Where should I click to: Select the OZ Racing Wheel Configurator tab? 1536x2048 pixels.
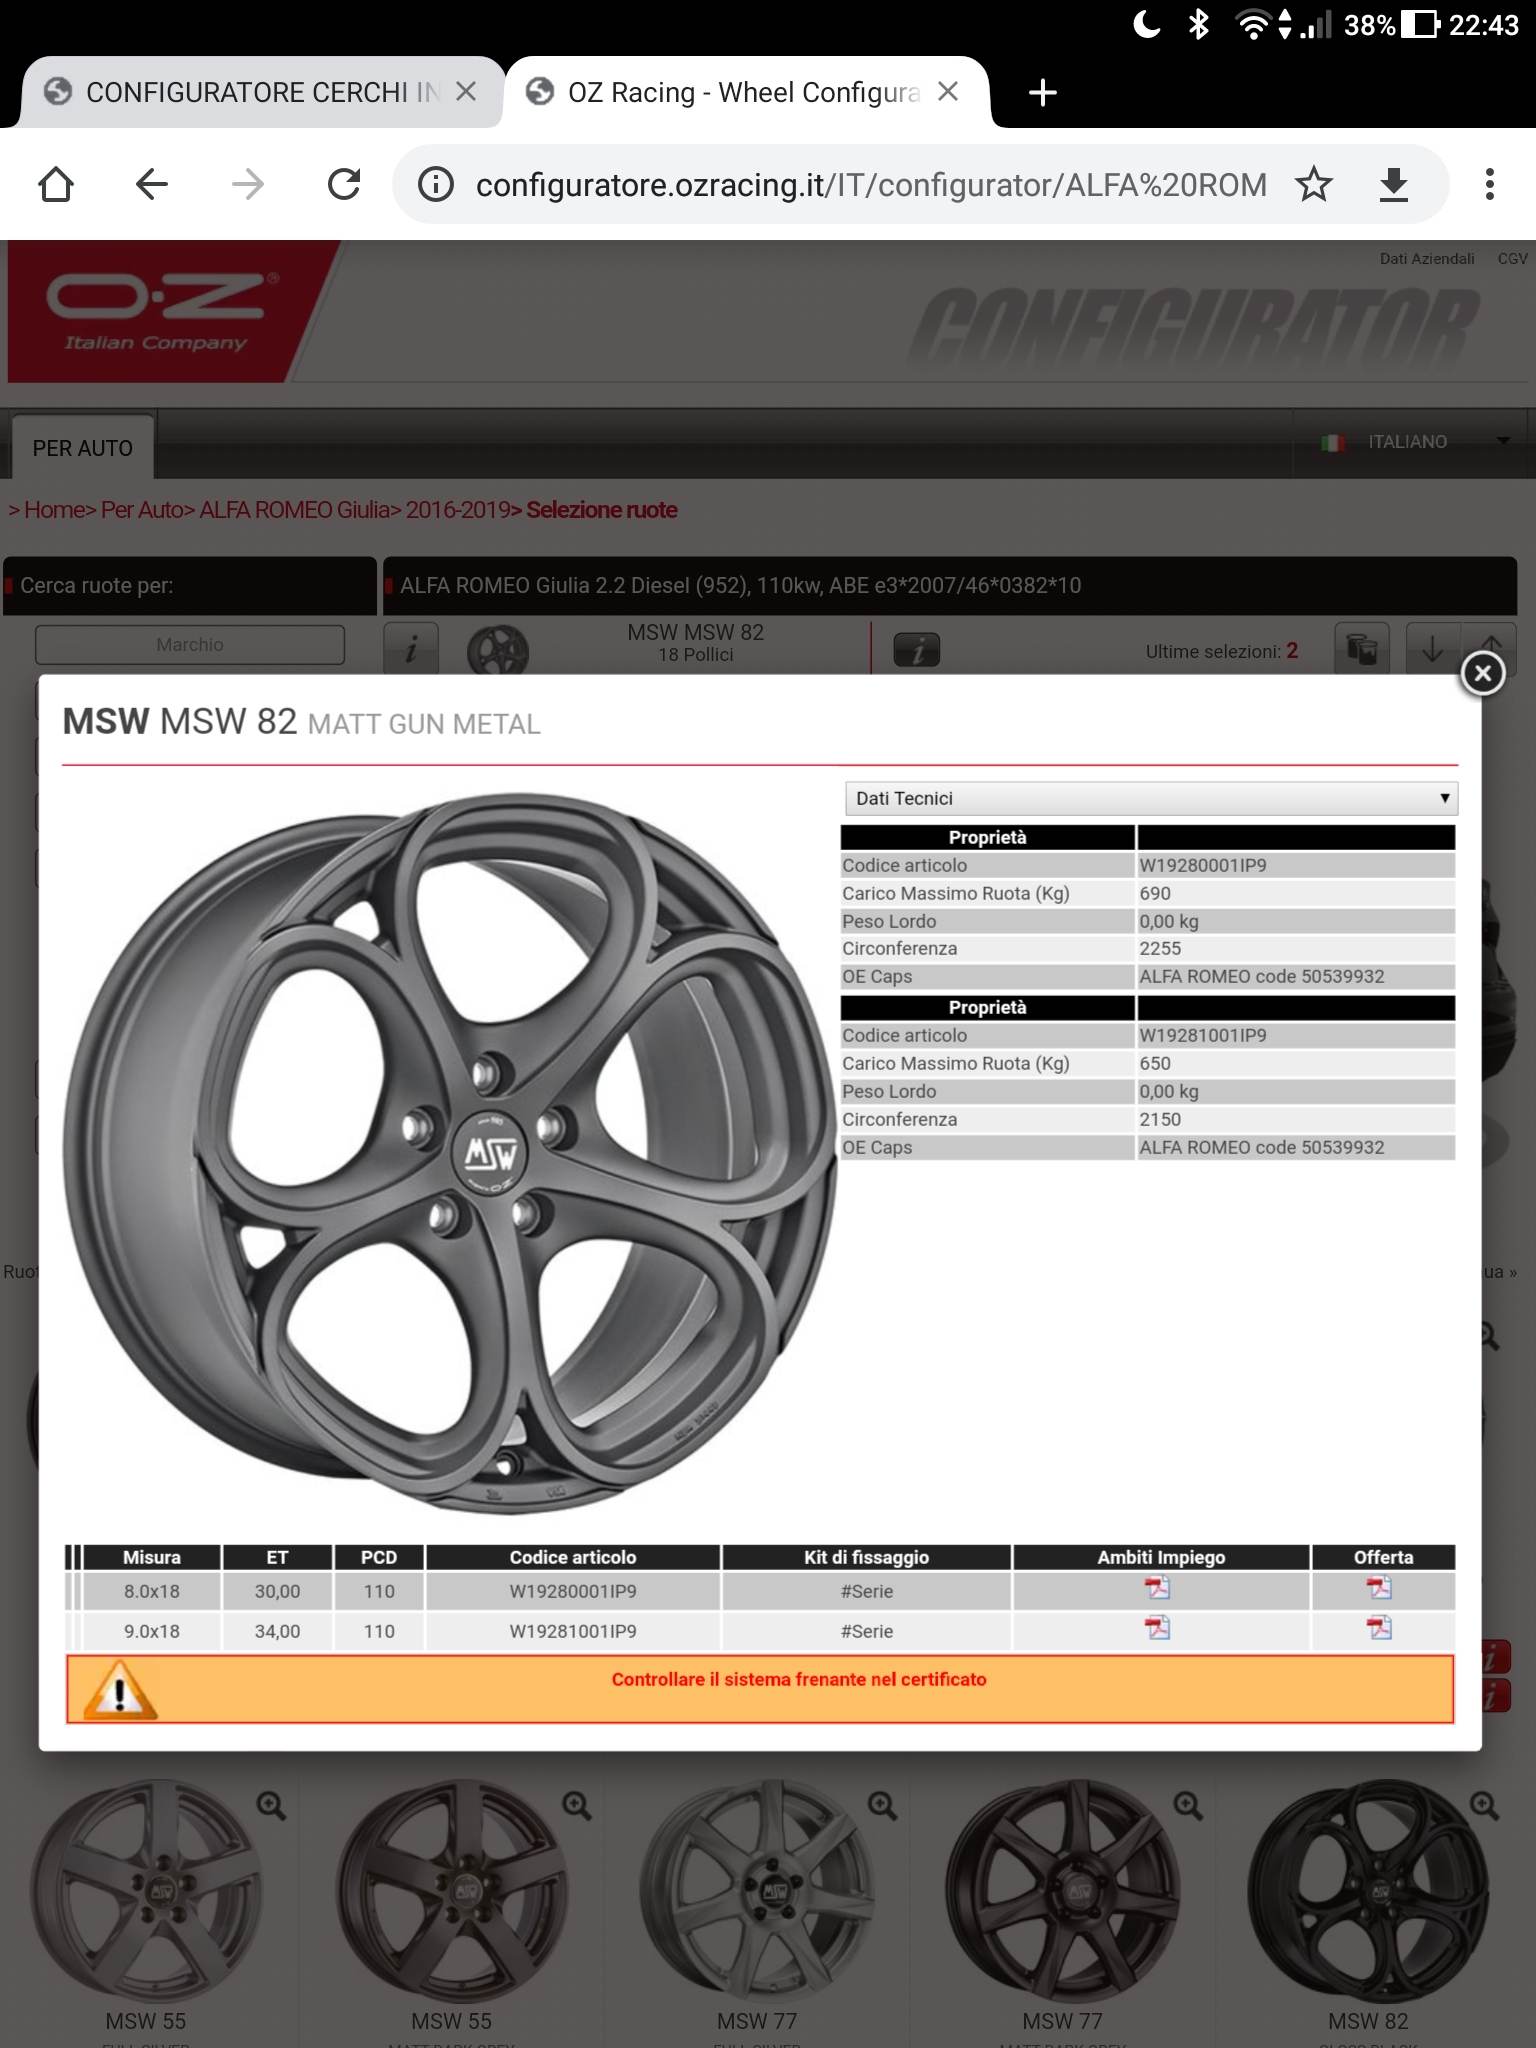pyautogui.click(x=744, y=92)
